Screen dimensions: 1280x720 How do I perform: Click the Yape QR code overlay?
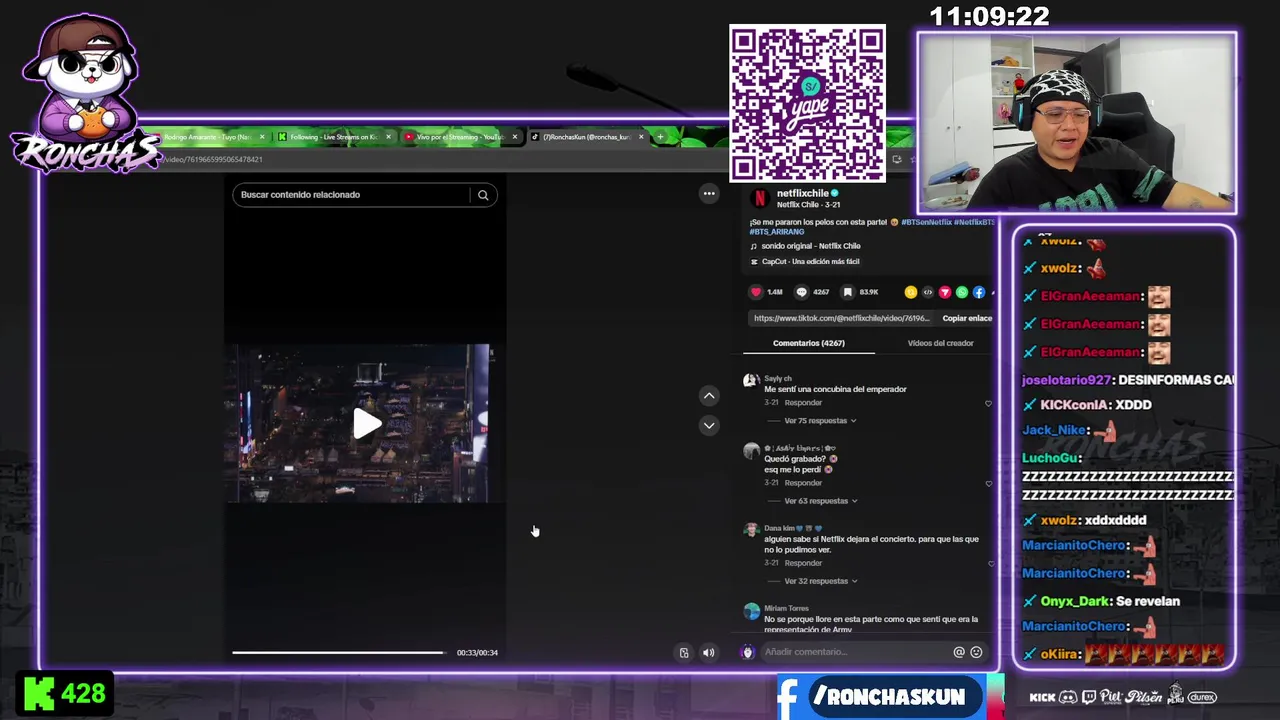(x=807, y=104)
